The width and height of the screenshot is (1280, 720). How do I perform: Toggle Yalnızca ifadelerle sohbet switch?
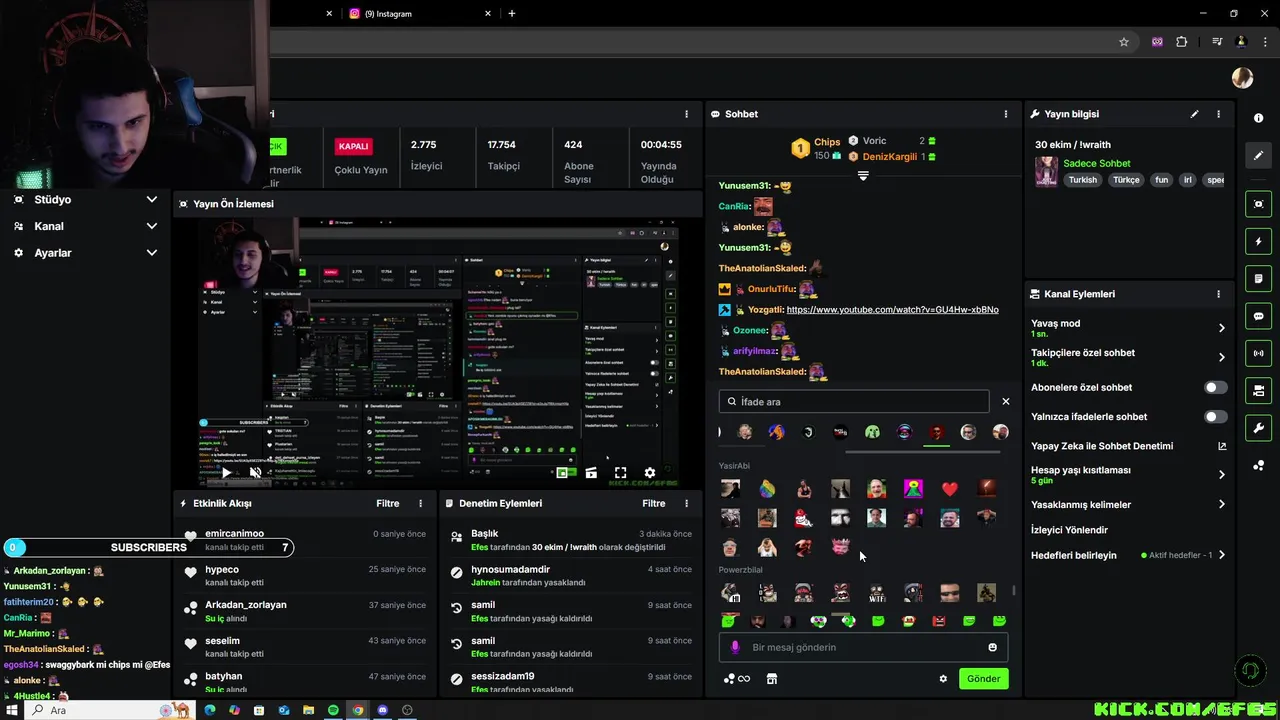pos(1215,416)
